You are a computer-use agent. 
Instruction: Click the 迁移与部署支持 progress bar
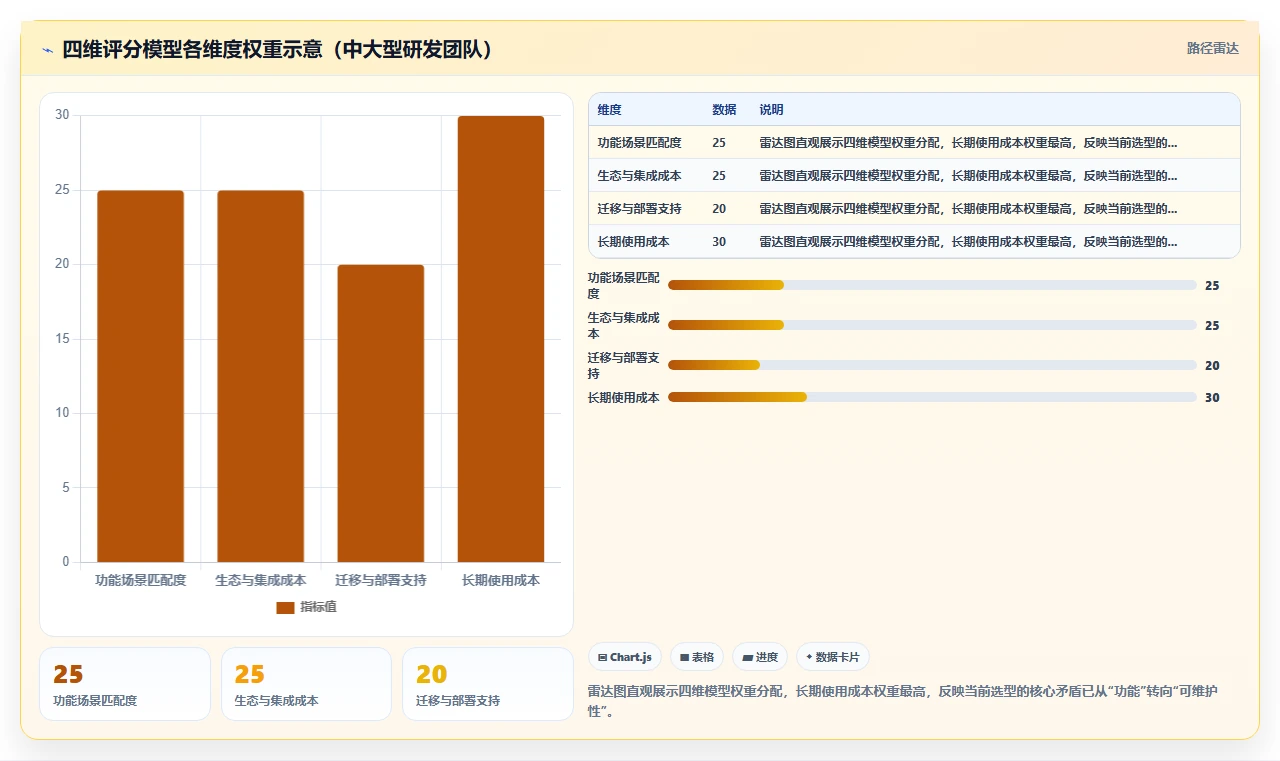click(932, 365)
